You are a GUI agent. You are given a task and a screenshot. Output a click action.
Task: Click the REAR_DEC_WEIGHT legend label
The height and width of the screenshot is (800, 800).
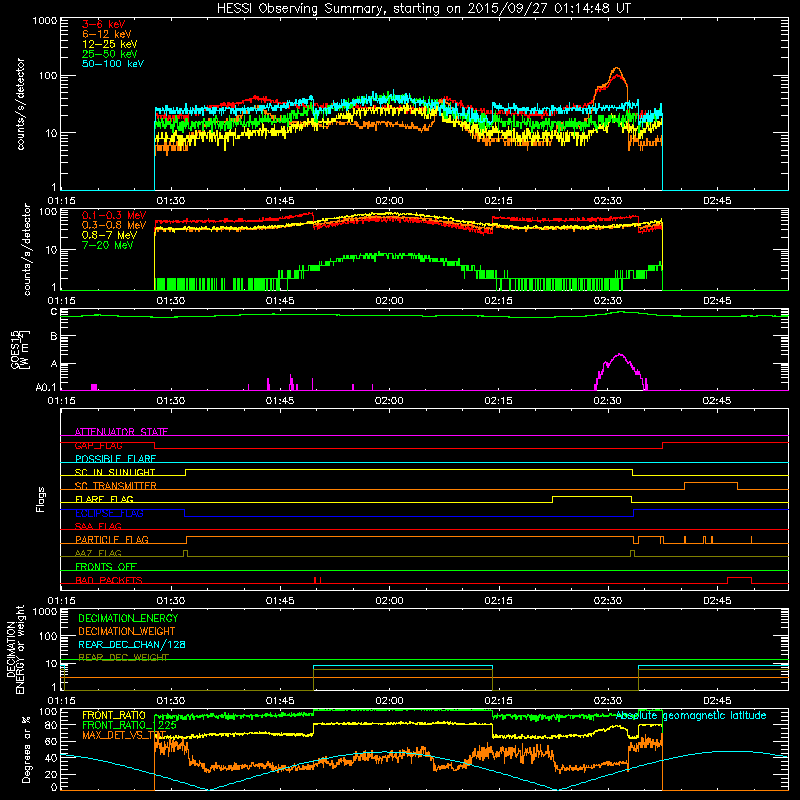click(123, 657)
